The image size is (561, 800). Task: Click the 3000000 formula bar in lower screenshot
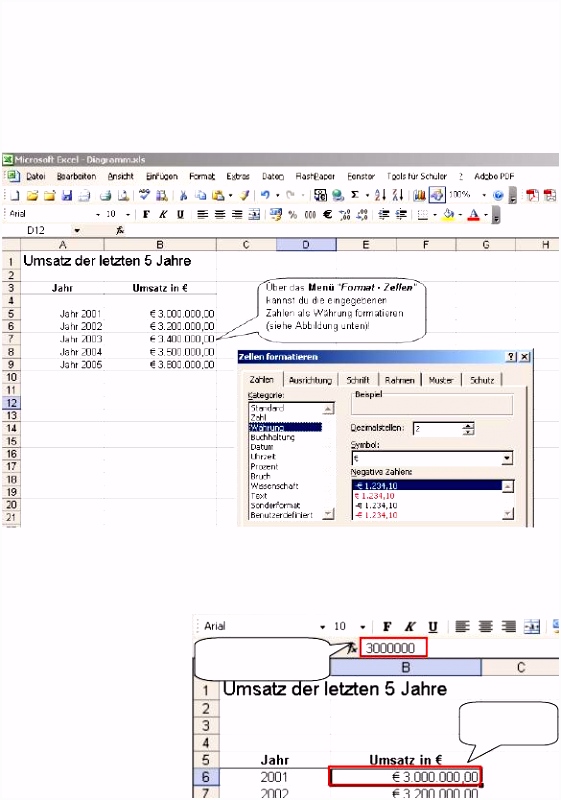(x=393, y=648)
